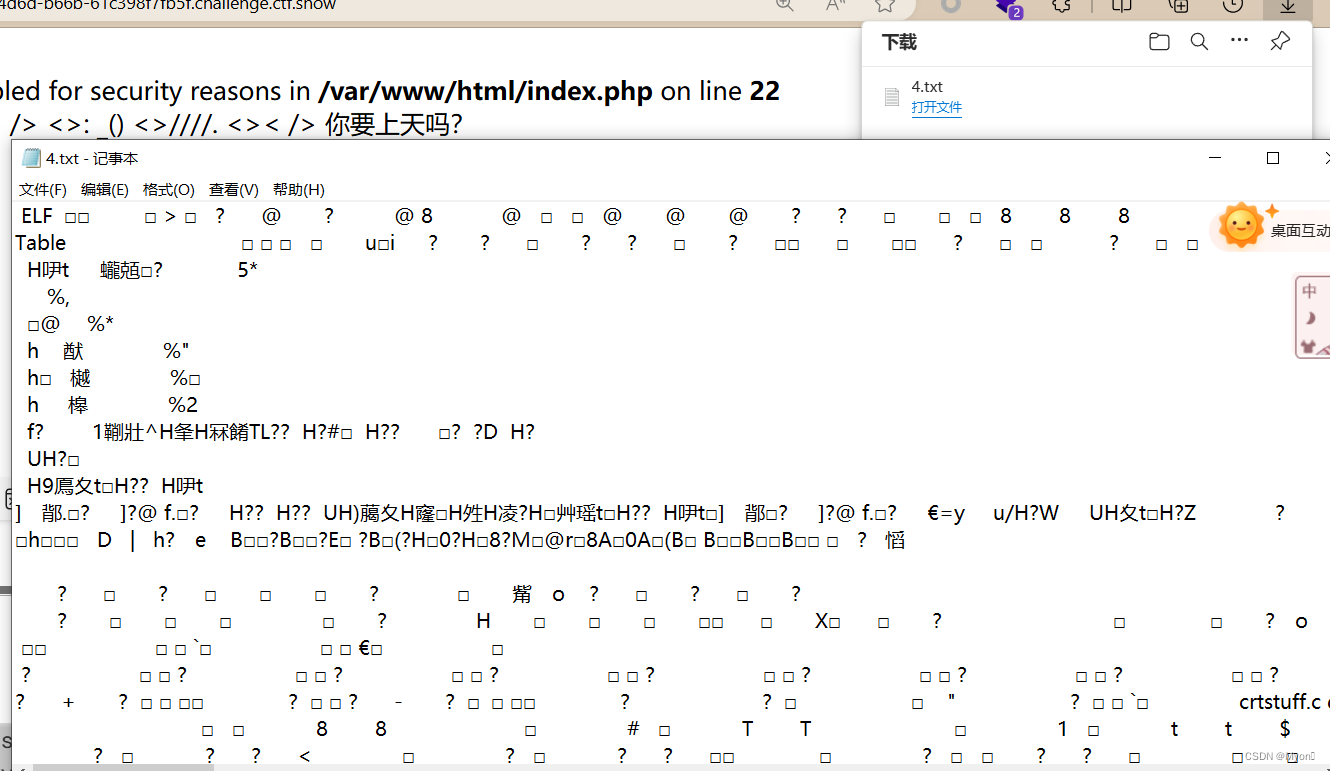
Task: Click the 打开文件 link under 4.txt
Action: (936, 107)
